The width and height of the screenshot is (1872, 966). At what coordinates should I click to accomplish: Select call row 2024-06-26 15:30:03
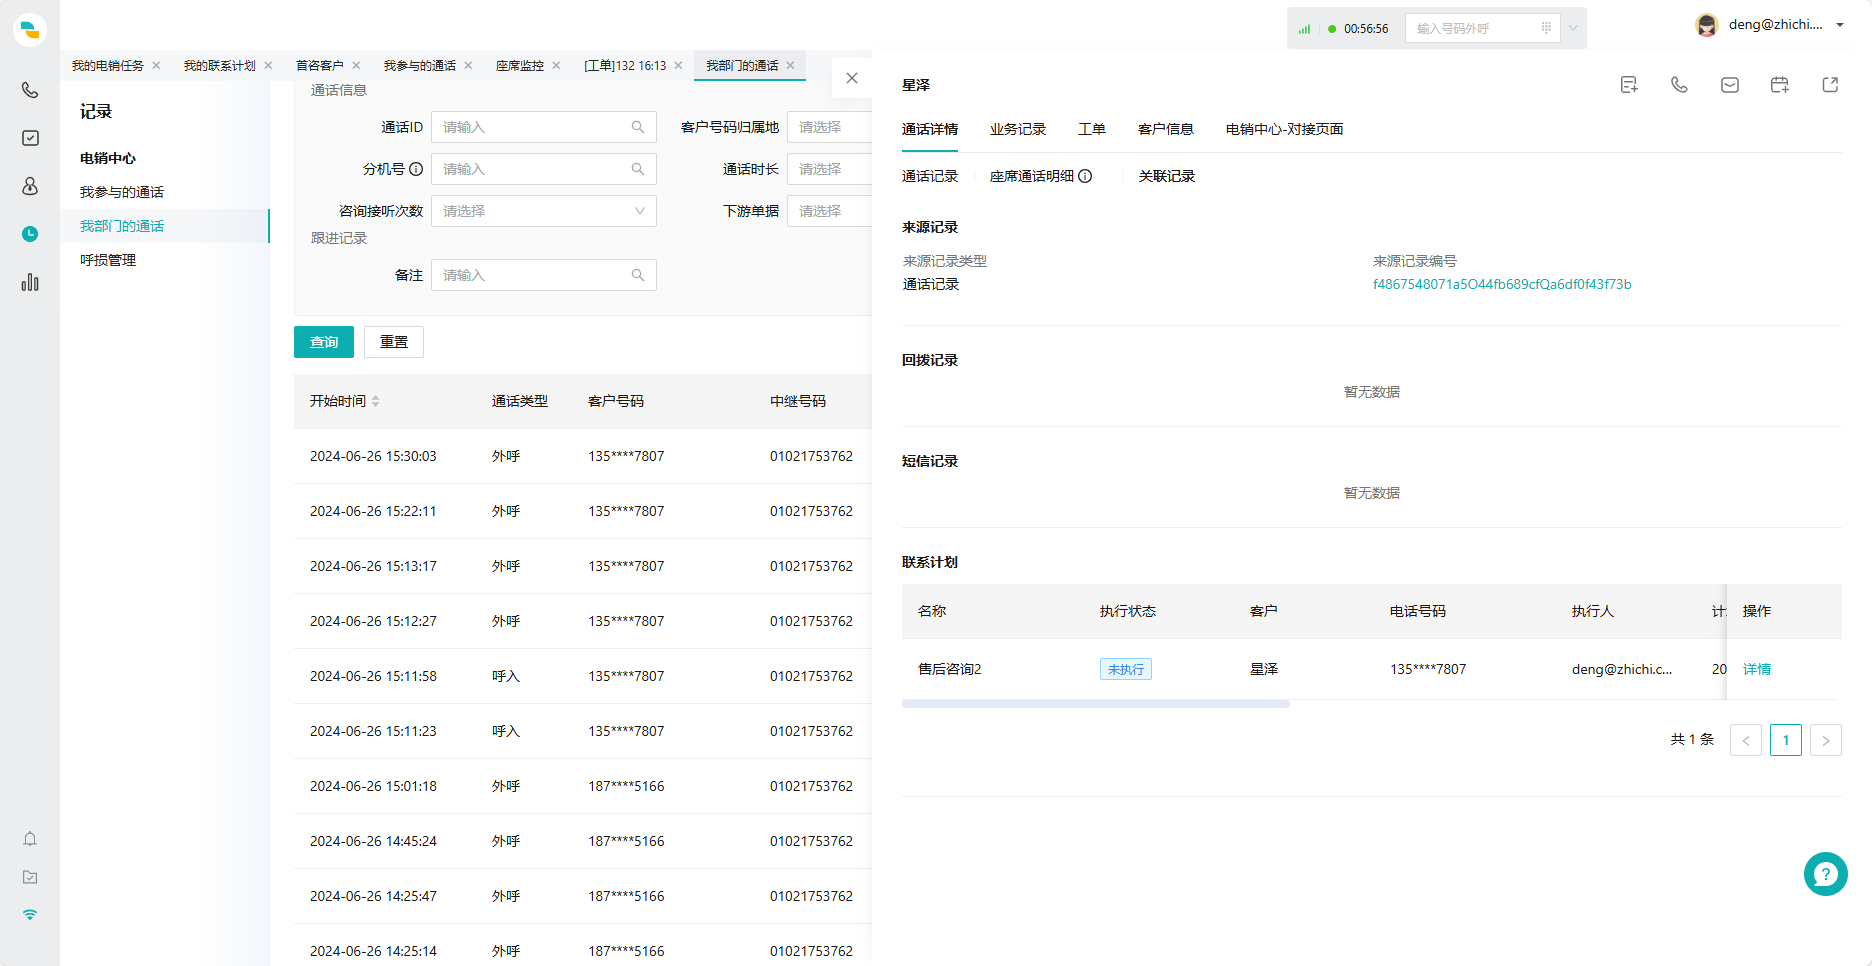click(x=583, y=456)
